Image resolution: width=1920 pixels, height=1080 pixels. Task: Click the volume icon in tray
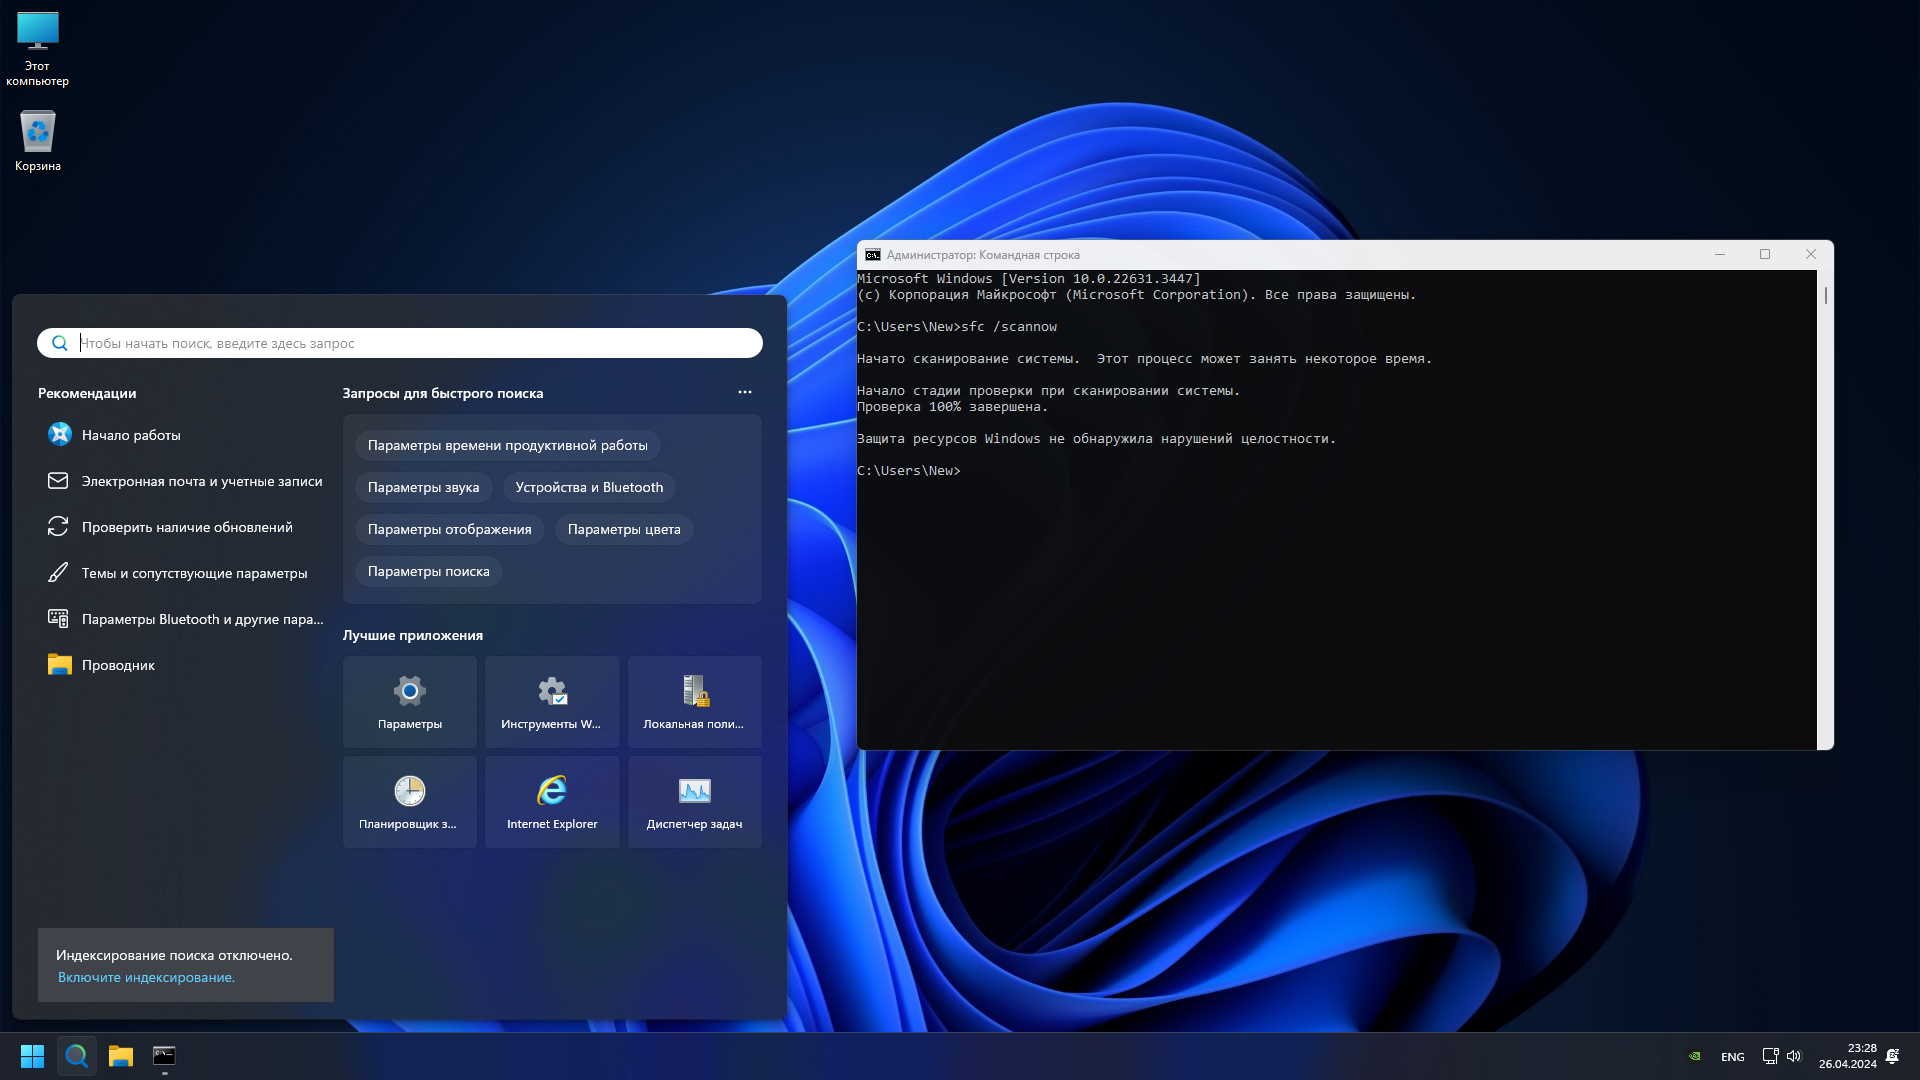point(1794,1056)
